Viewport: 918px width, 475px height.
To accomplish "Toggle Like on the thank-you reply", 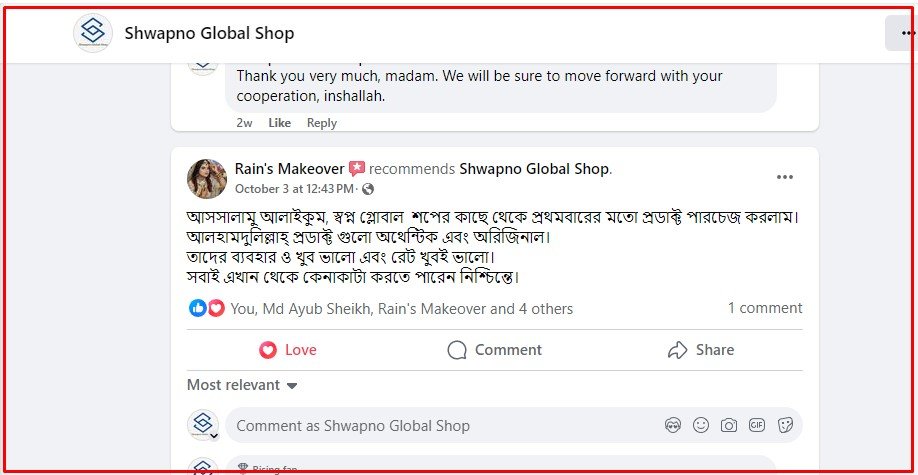I will 280,123.
